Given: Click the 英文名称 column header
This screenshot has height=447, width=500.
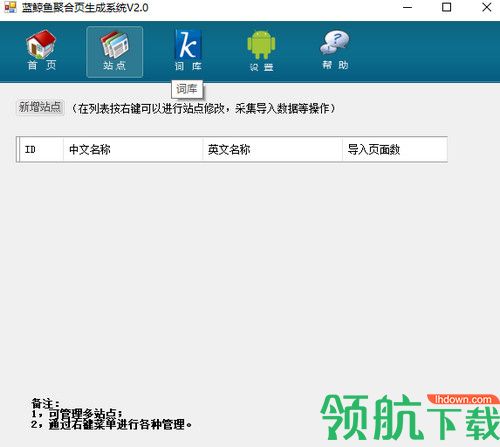Looking at the screenshot, I should [x=272, y=149].
